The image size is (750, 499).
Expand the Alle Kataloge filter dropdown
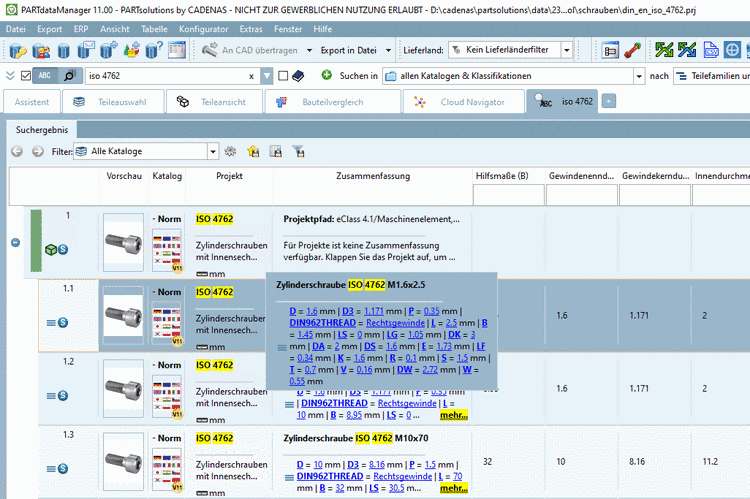[x=213, y=151]
